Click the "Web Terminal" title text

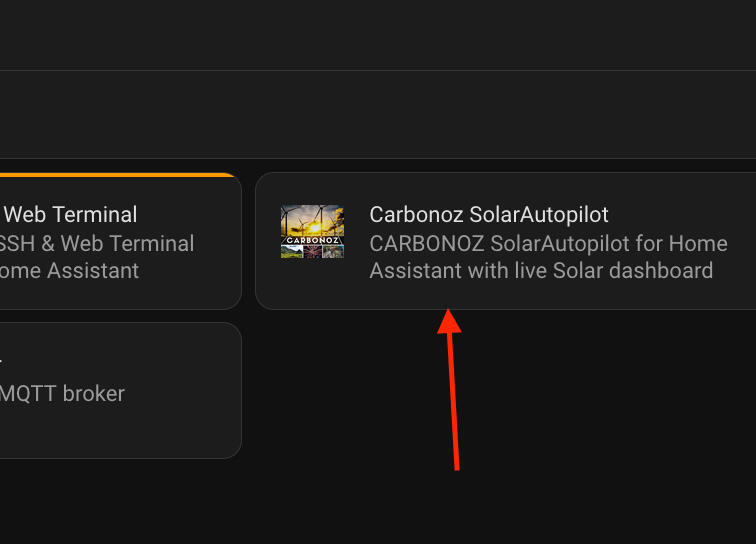point(71,214)
